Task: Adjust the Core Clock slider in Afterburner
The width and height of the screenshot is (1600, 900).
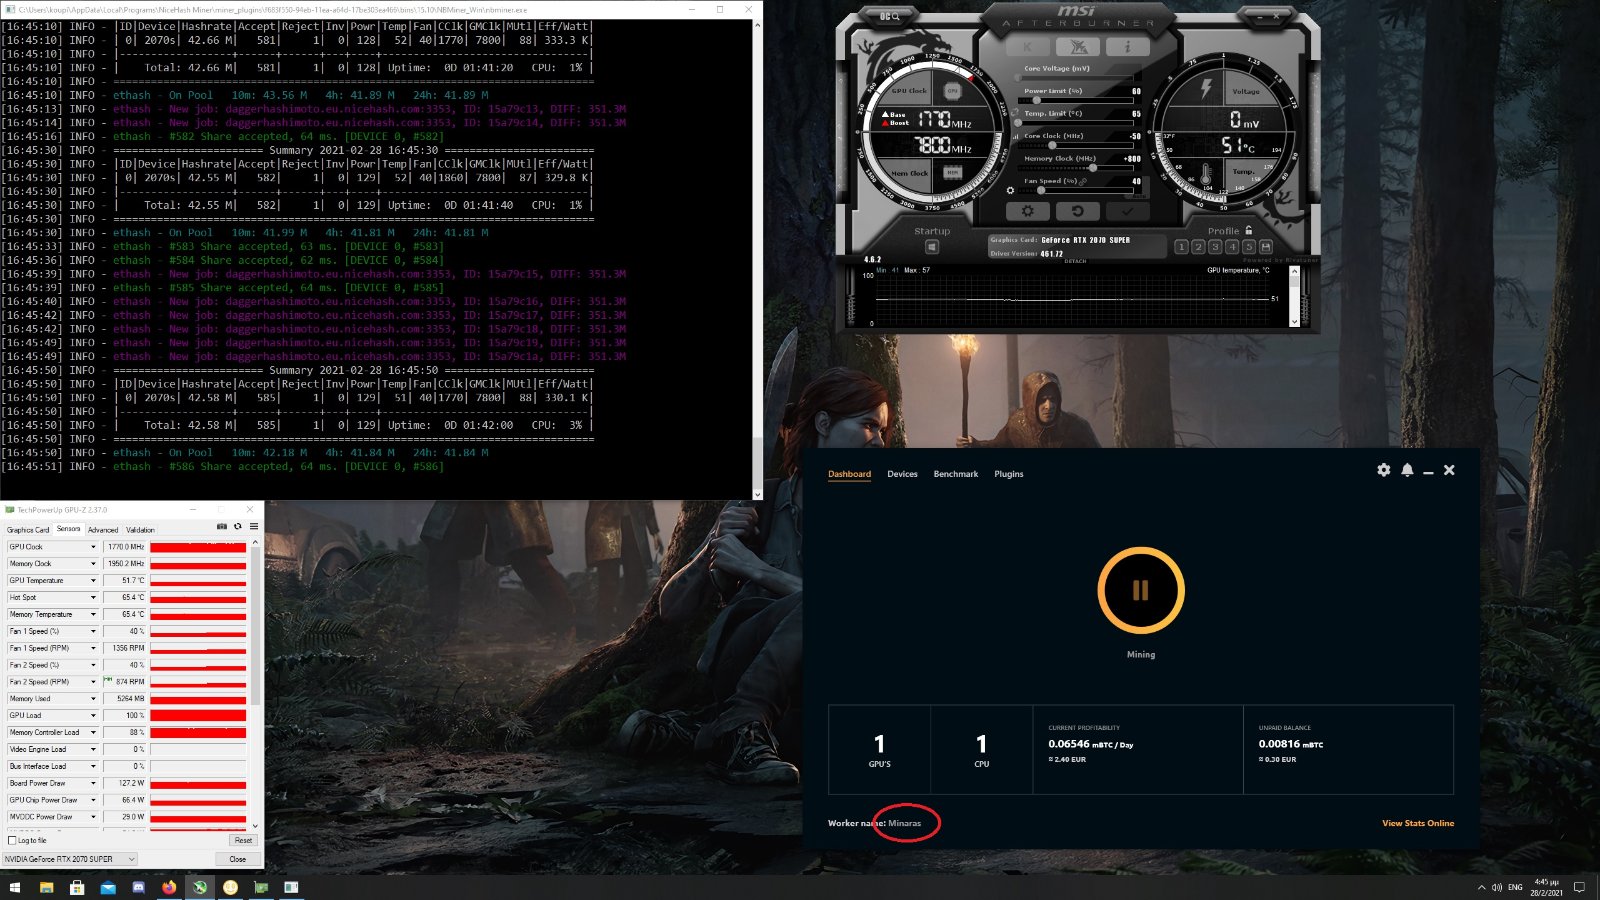Action: pyautogui.click(x=1078, y=145)
